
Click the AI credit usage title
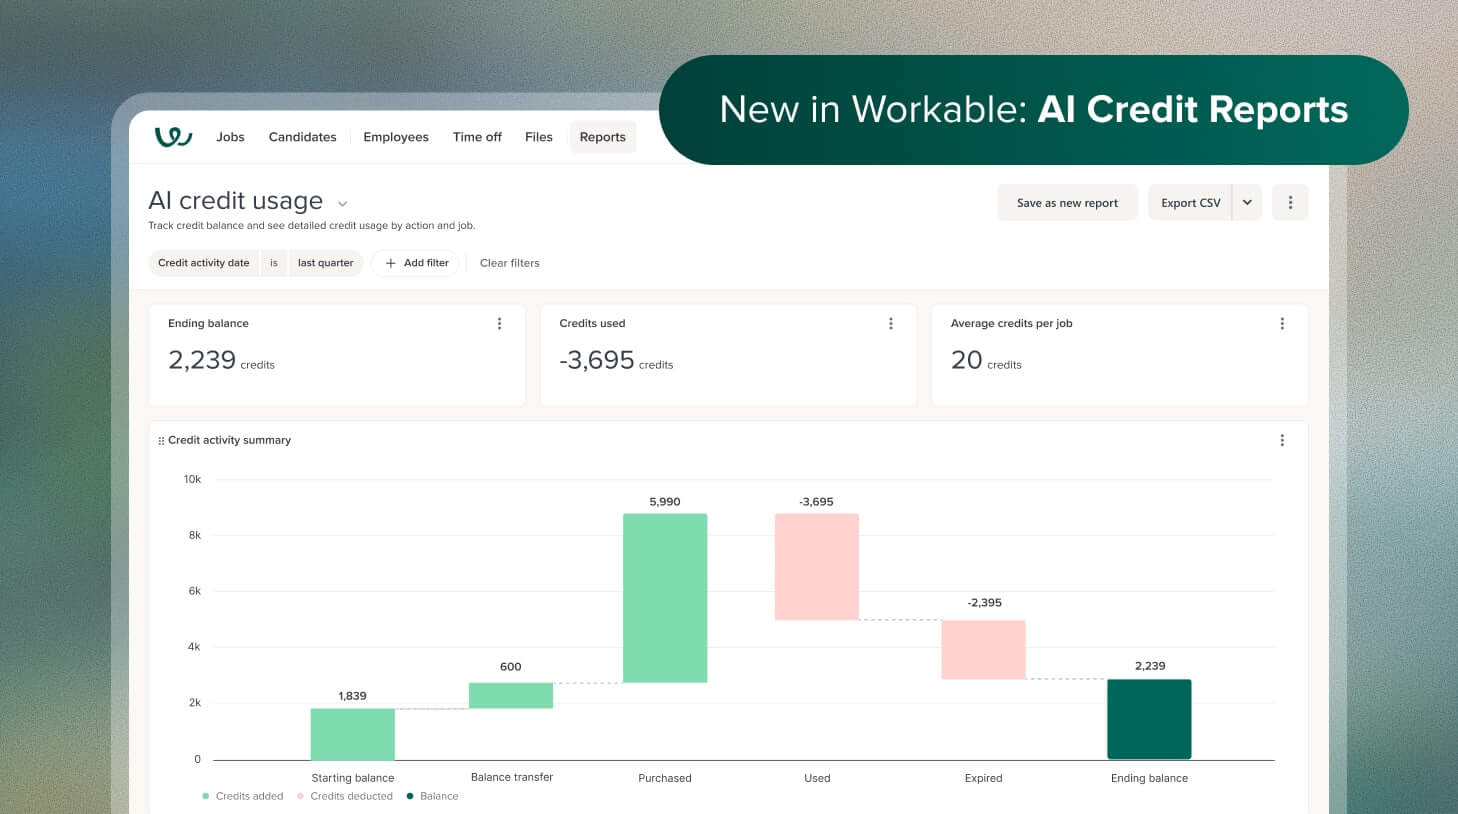point(235,201)
